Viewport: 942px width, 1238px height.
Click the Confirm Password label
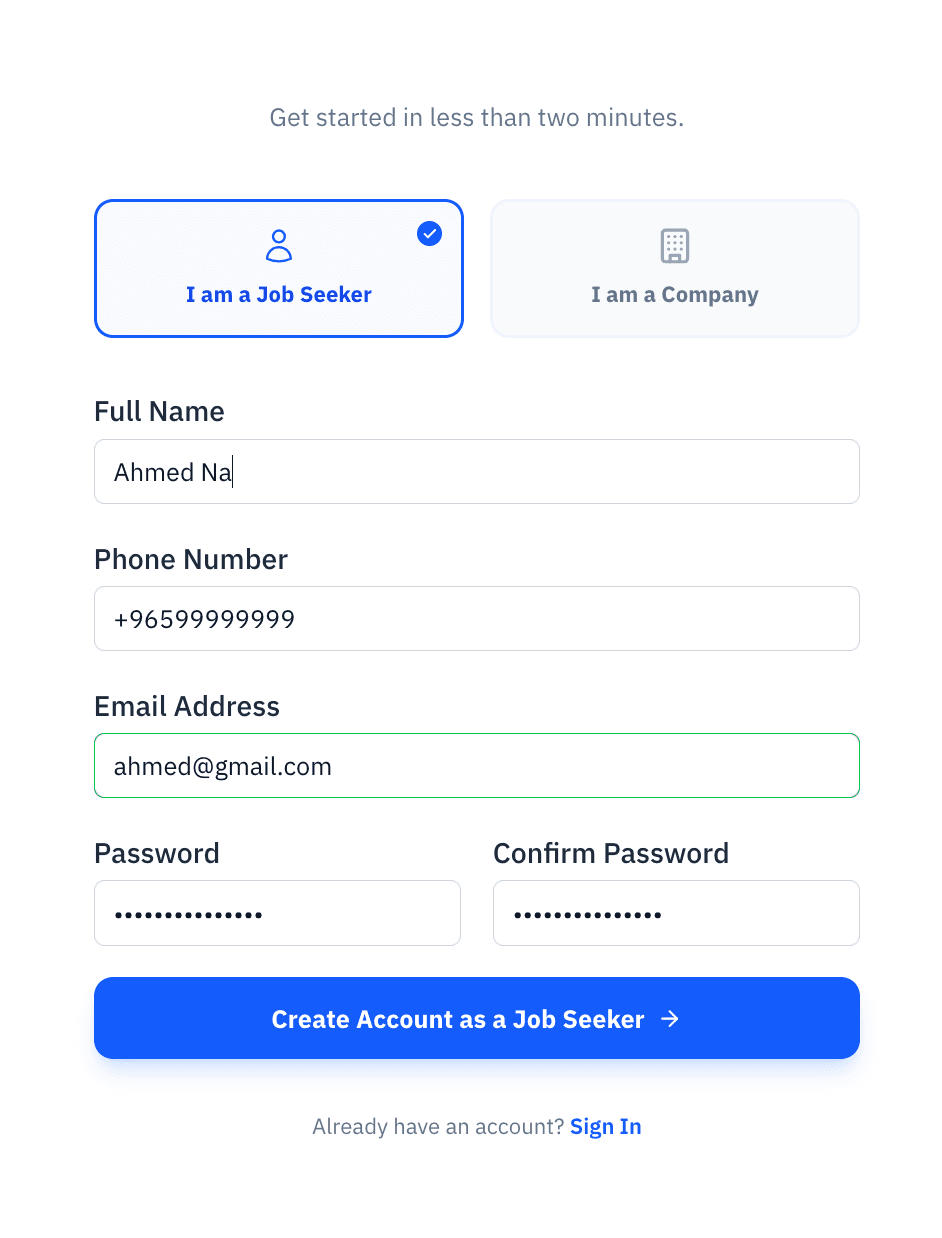[611, 853]
